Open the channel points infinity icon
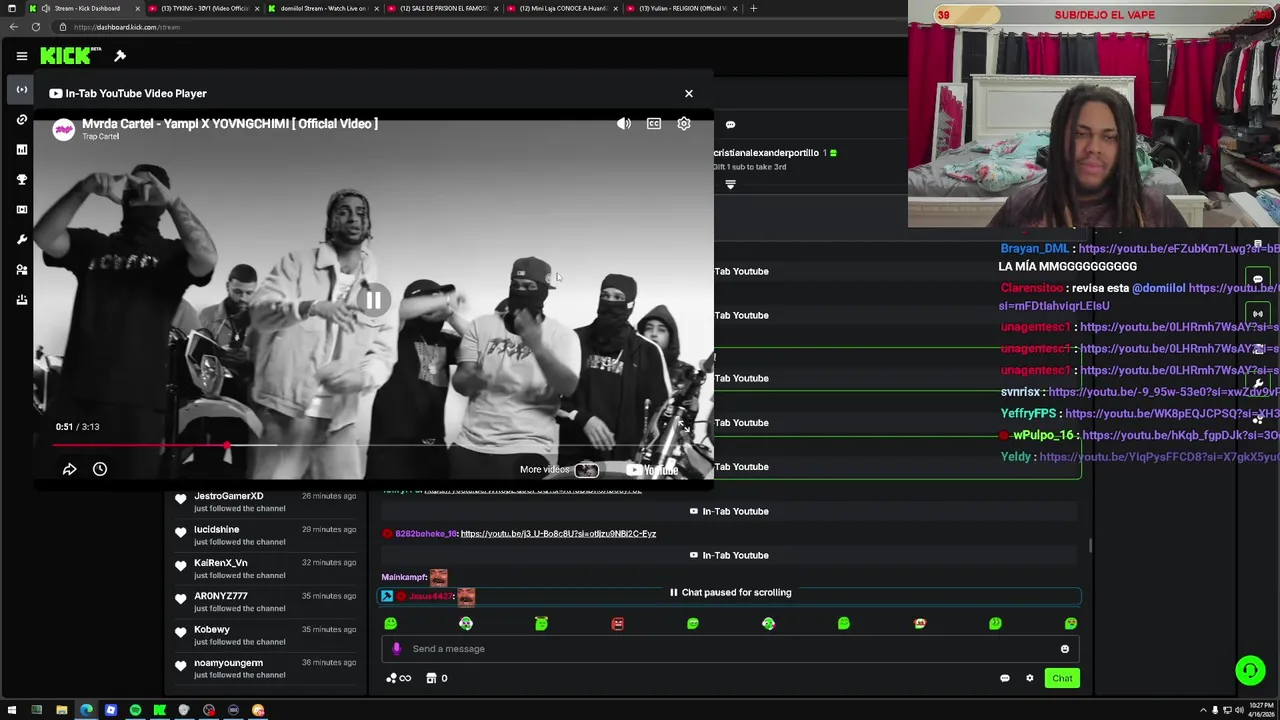 (398, 678)
